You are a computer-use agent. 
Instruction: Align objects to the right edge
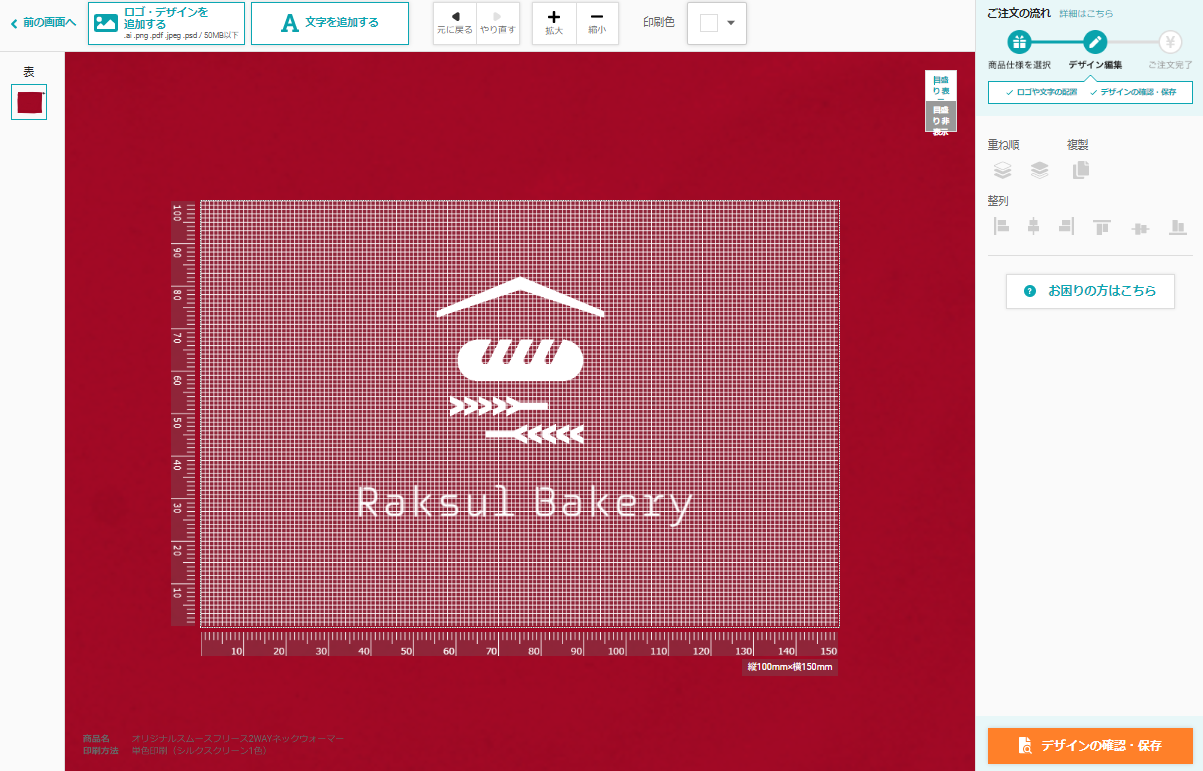[x=1067, y=227]
